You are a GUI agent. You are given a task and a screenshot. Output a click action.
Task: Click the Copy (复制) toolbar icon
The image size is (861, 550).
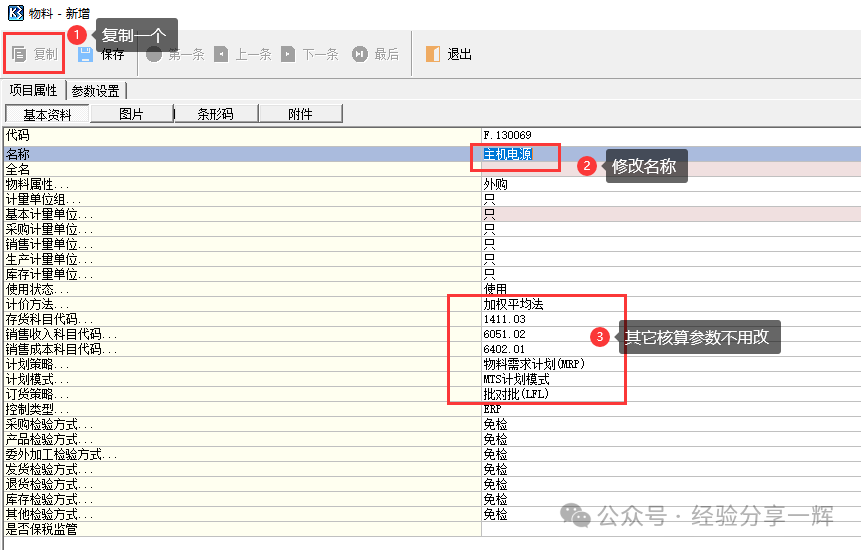point(20,54)
